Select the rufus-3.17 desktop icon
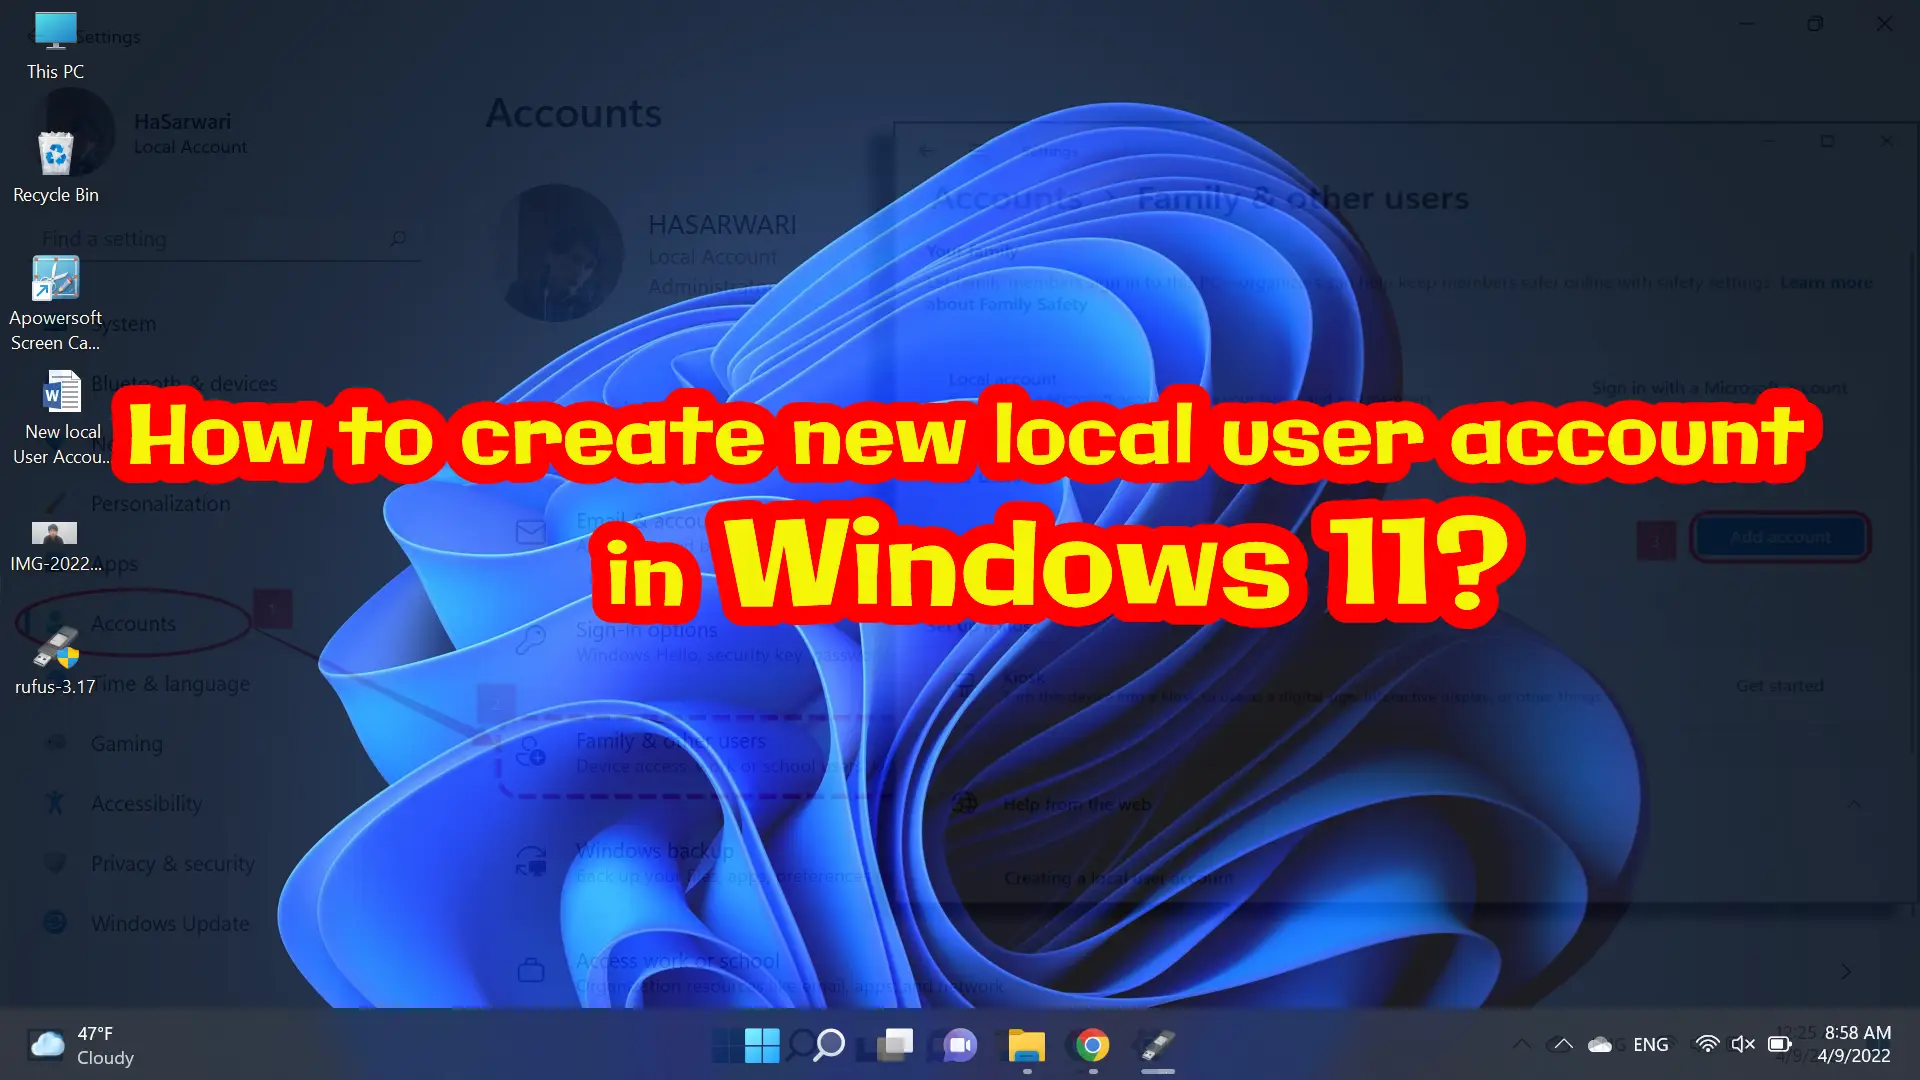 point(55,661)
